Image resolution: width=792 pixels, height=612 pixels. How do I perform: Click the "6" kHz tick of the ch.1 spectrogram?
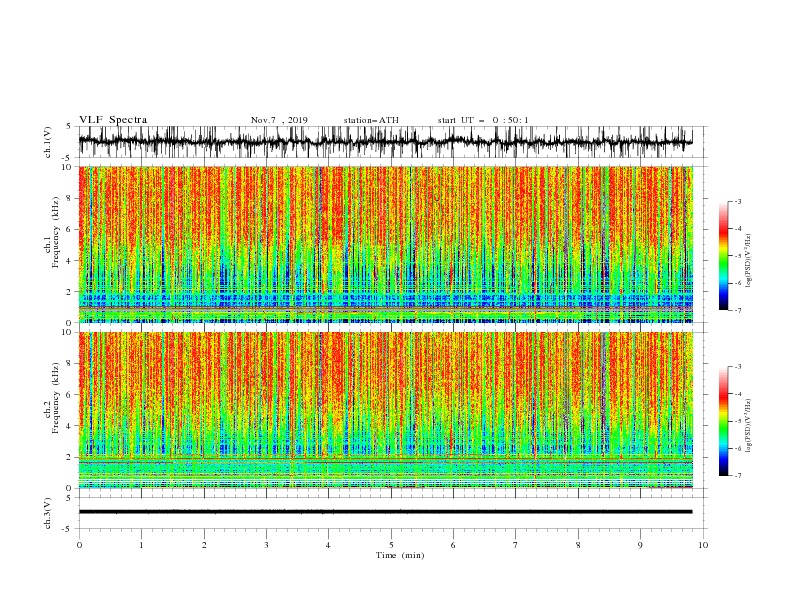(70, 230)
